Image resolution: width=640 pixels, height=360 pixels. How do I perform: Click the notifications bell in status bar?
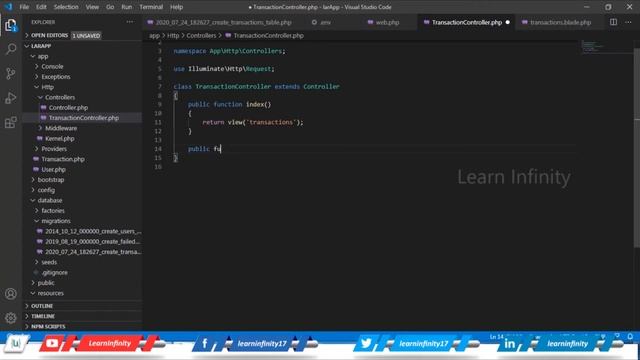pyautogui.click(x=630, y=336)
